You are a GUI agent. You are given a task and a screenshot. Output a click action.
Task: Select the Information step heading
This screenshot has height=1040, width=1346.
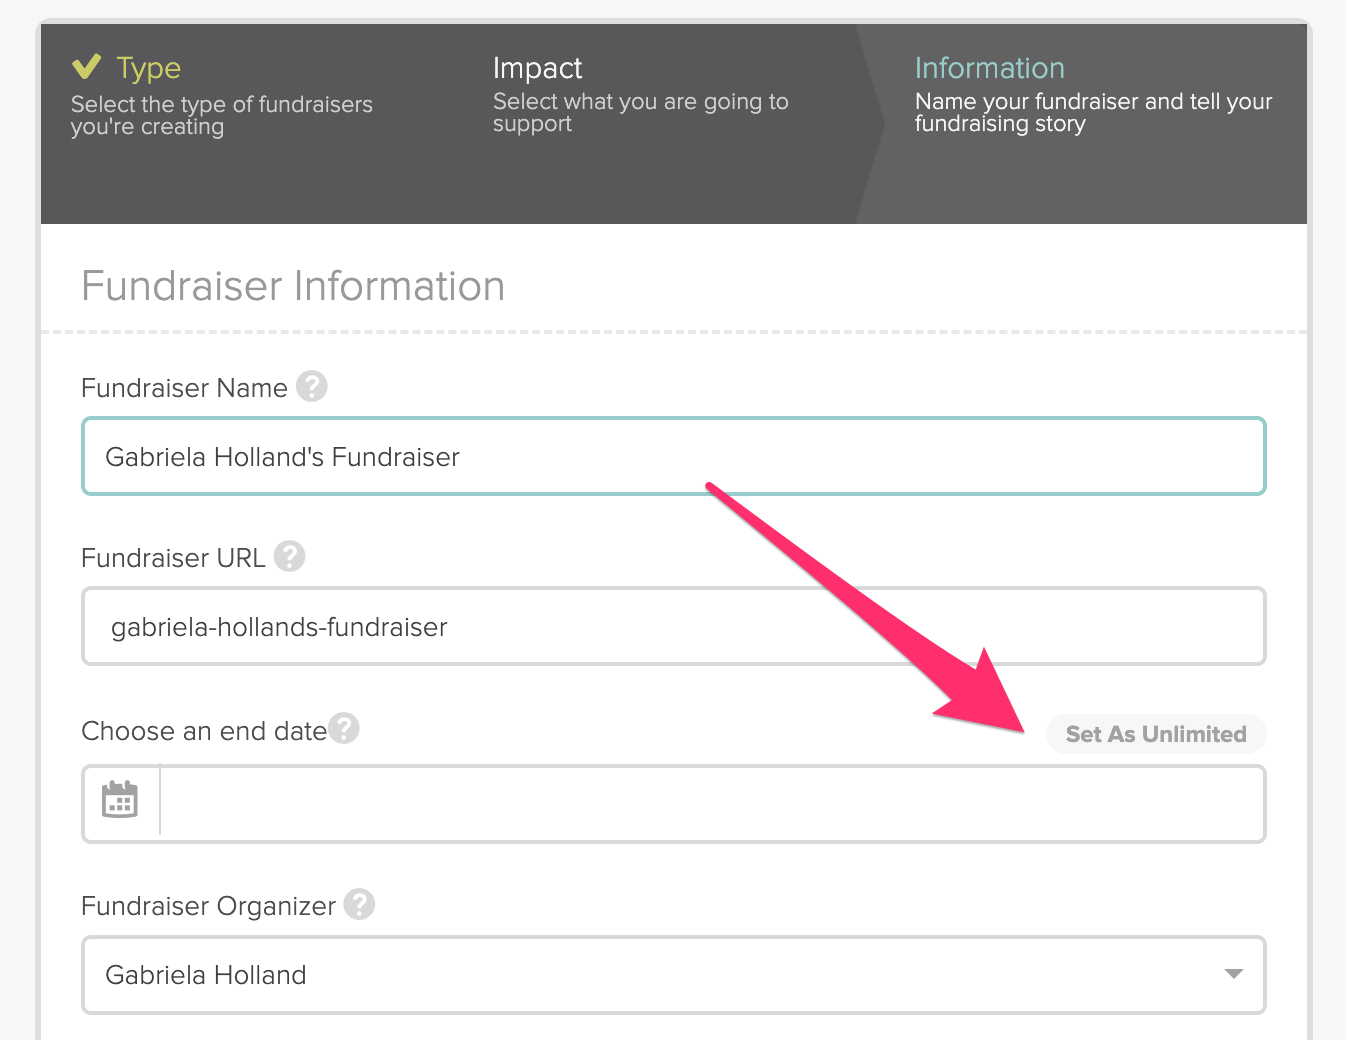tap(989, 68)
